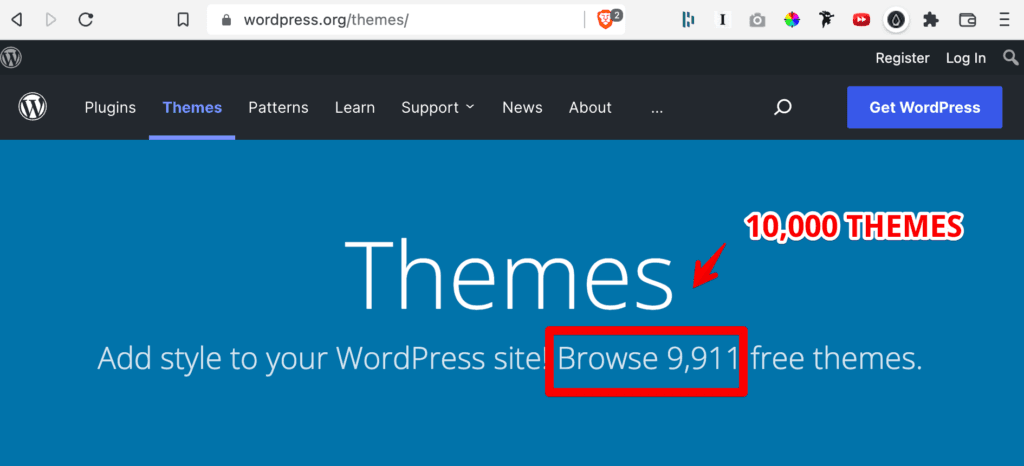
Task: Click the small WordPress admin bar logo
Action: point(11,57)
